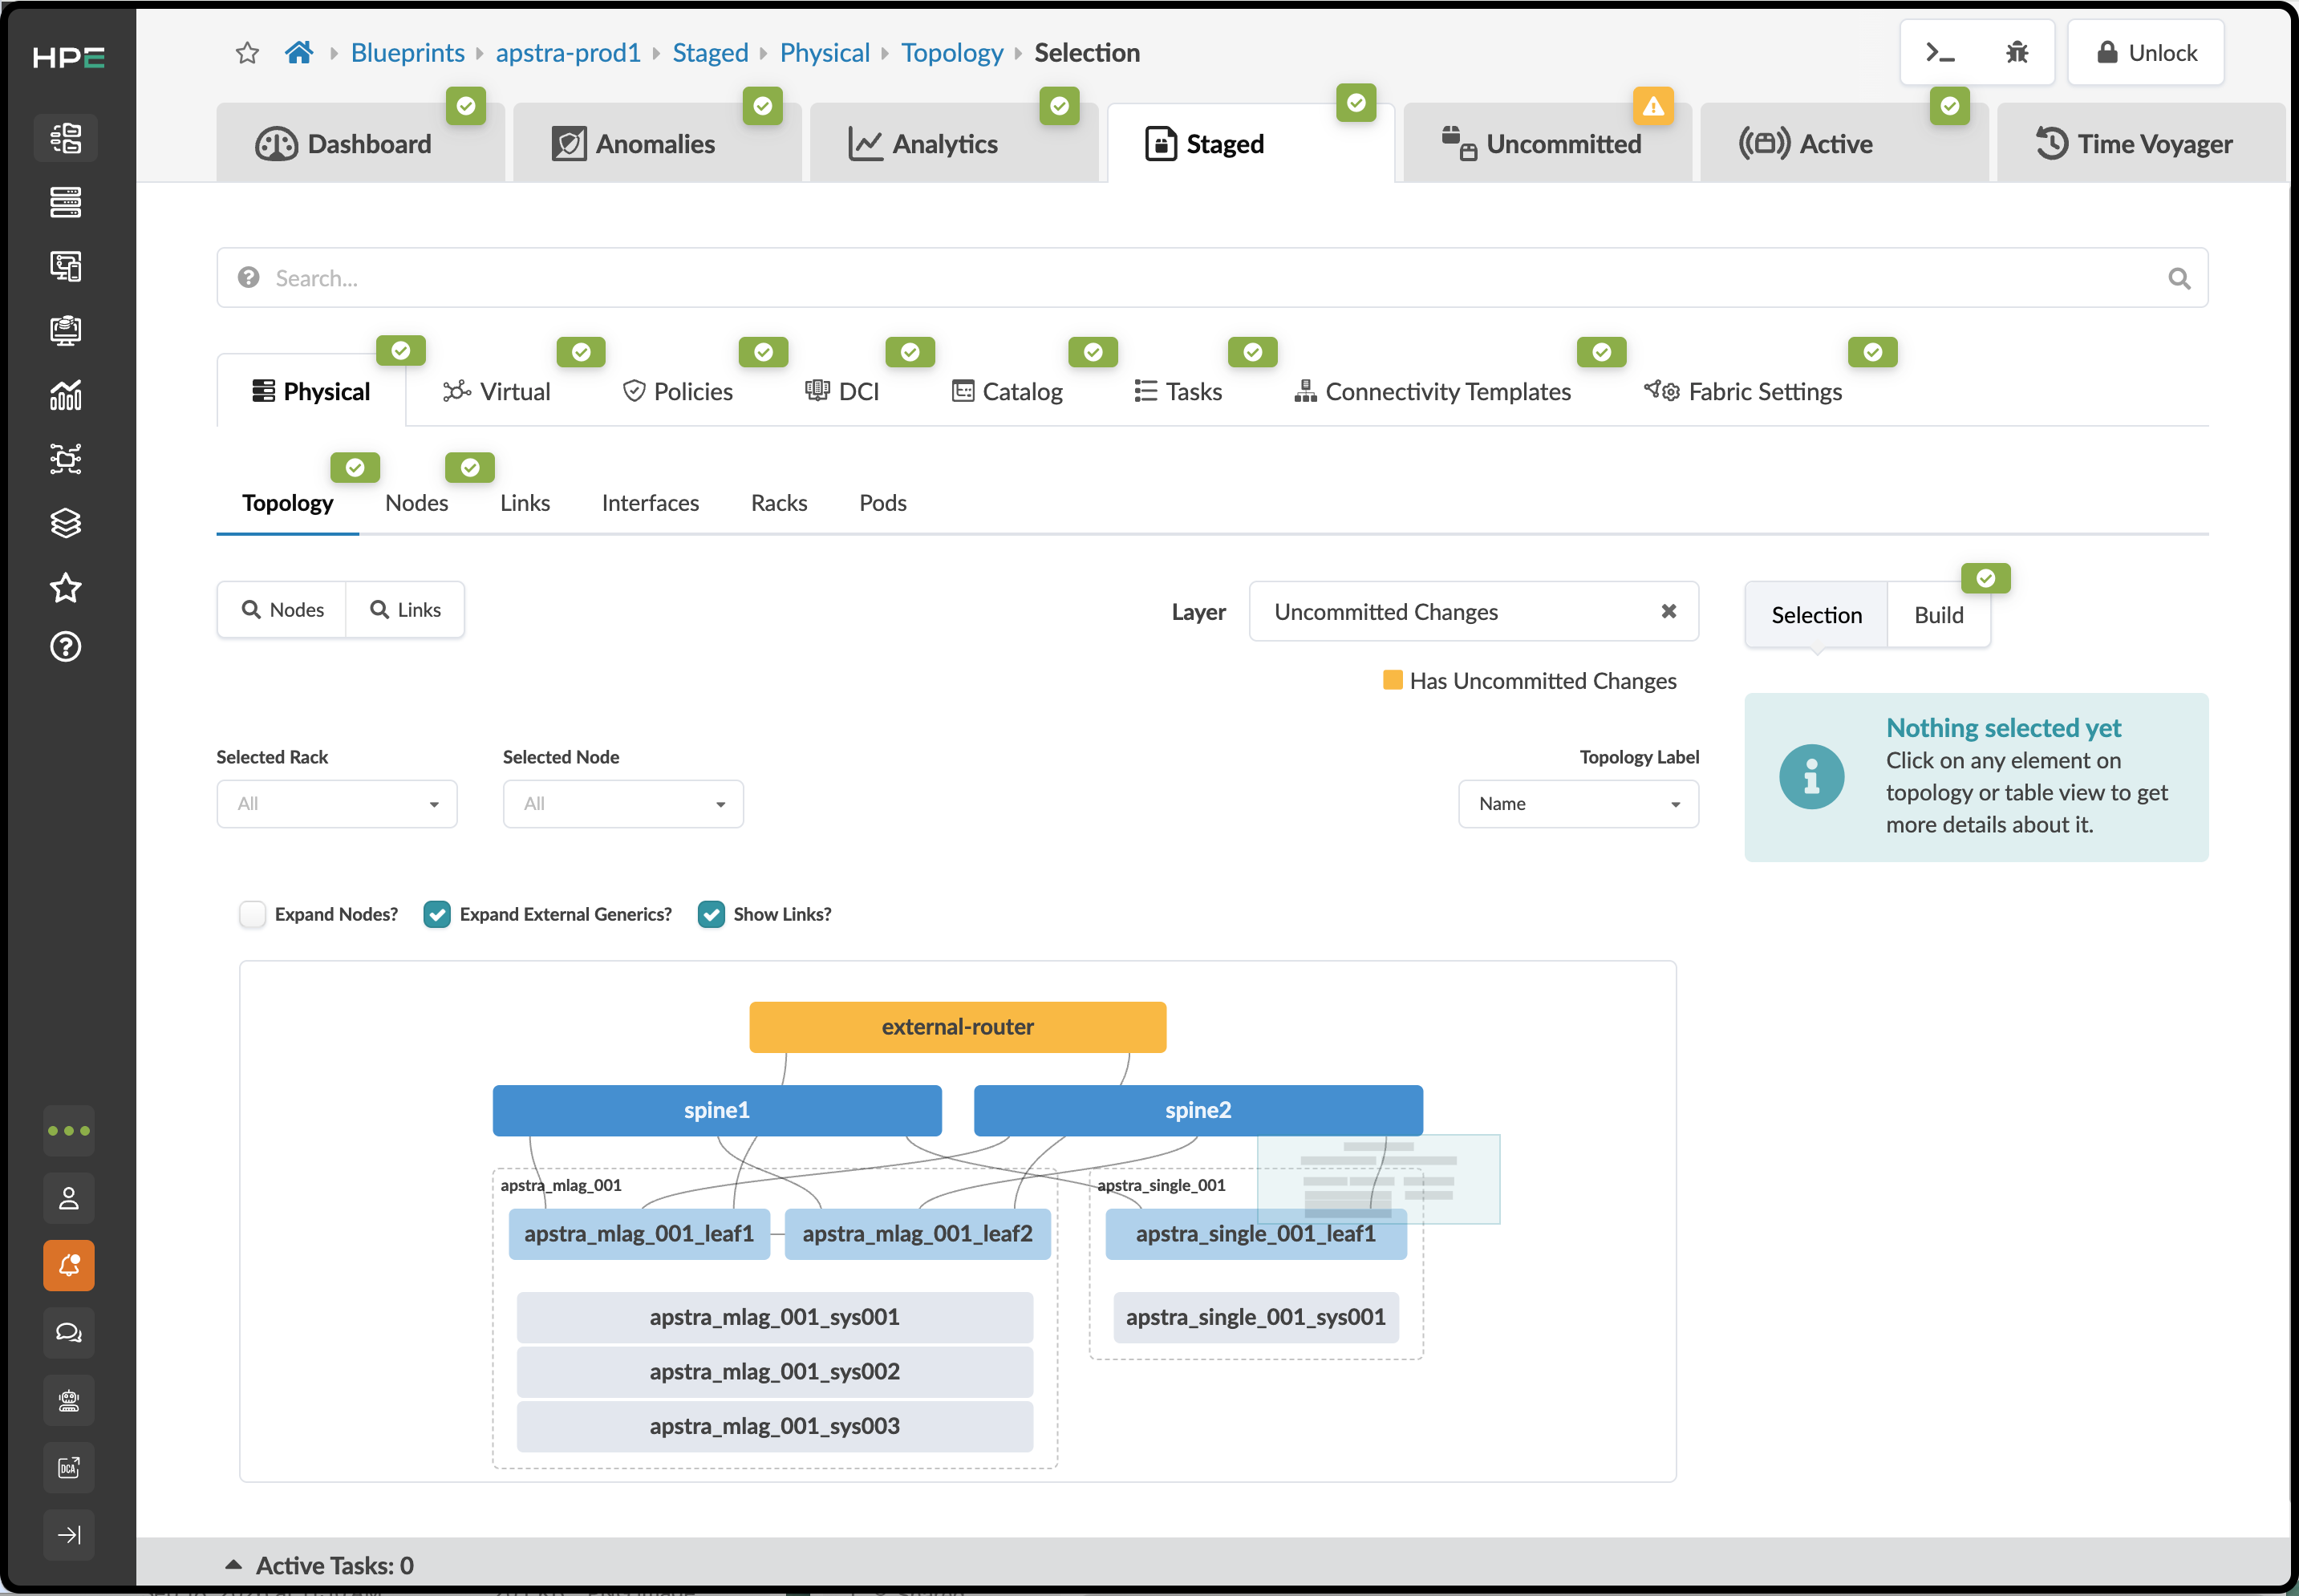This screenshot has width=2299, height=1596.
Task: Open the terminal prompt icon
Action: click(x=1940, y=53)
